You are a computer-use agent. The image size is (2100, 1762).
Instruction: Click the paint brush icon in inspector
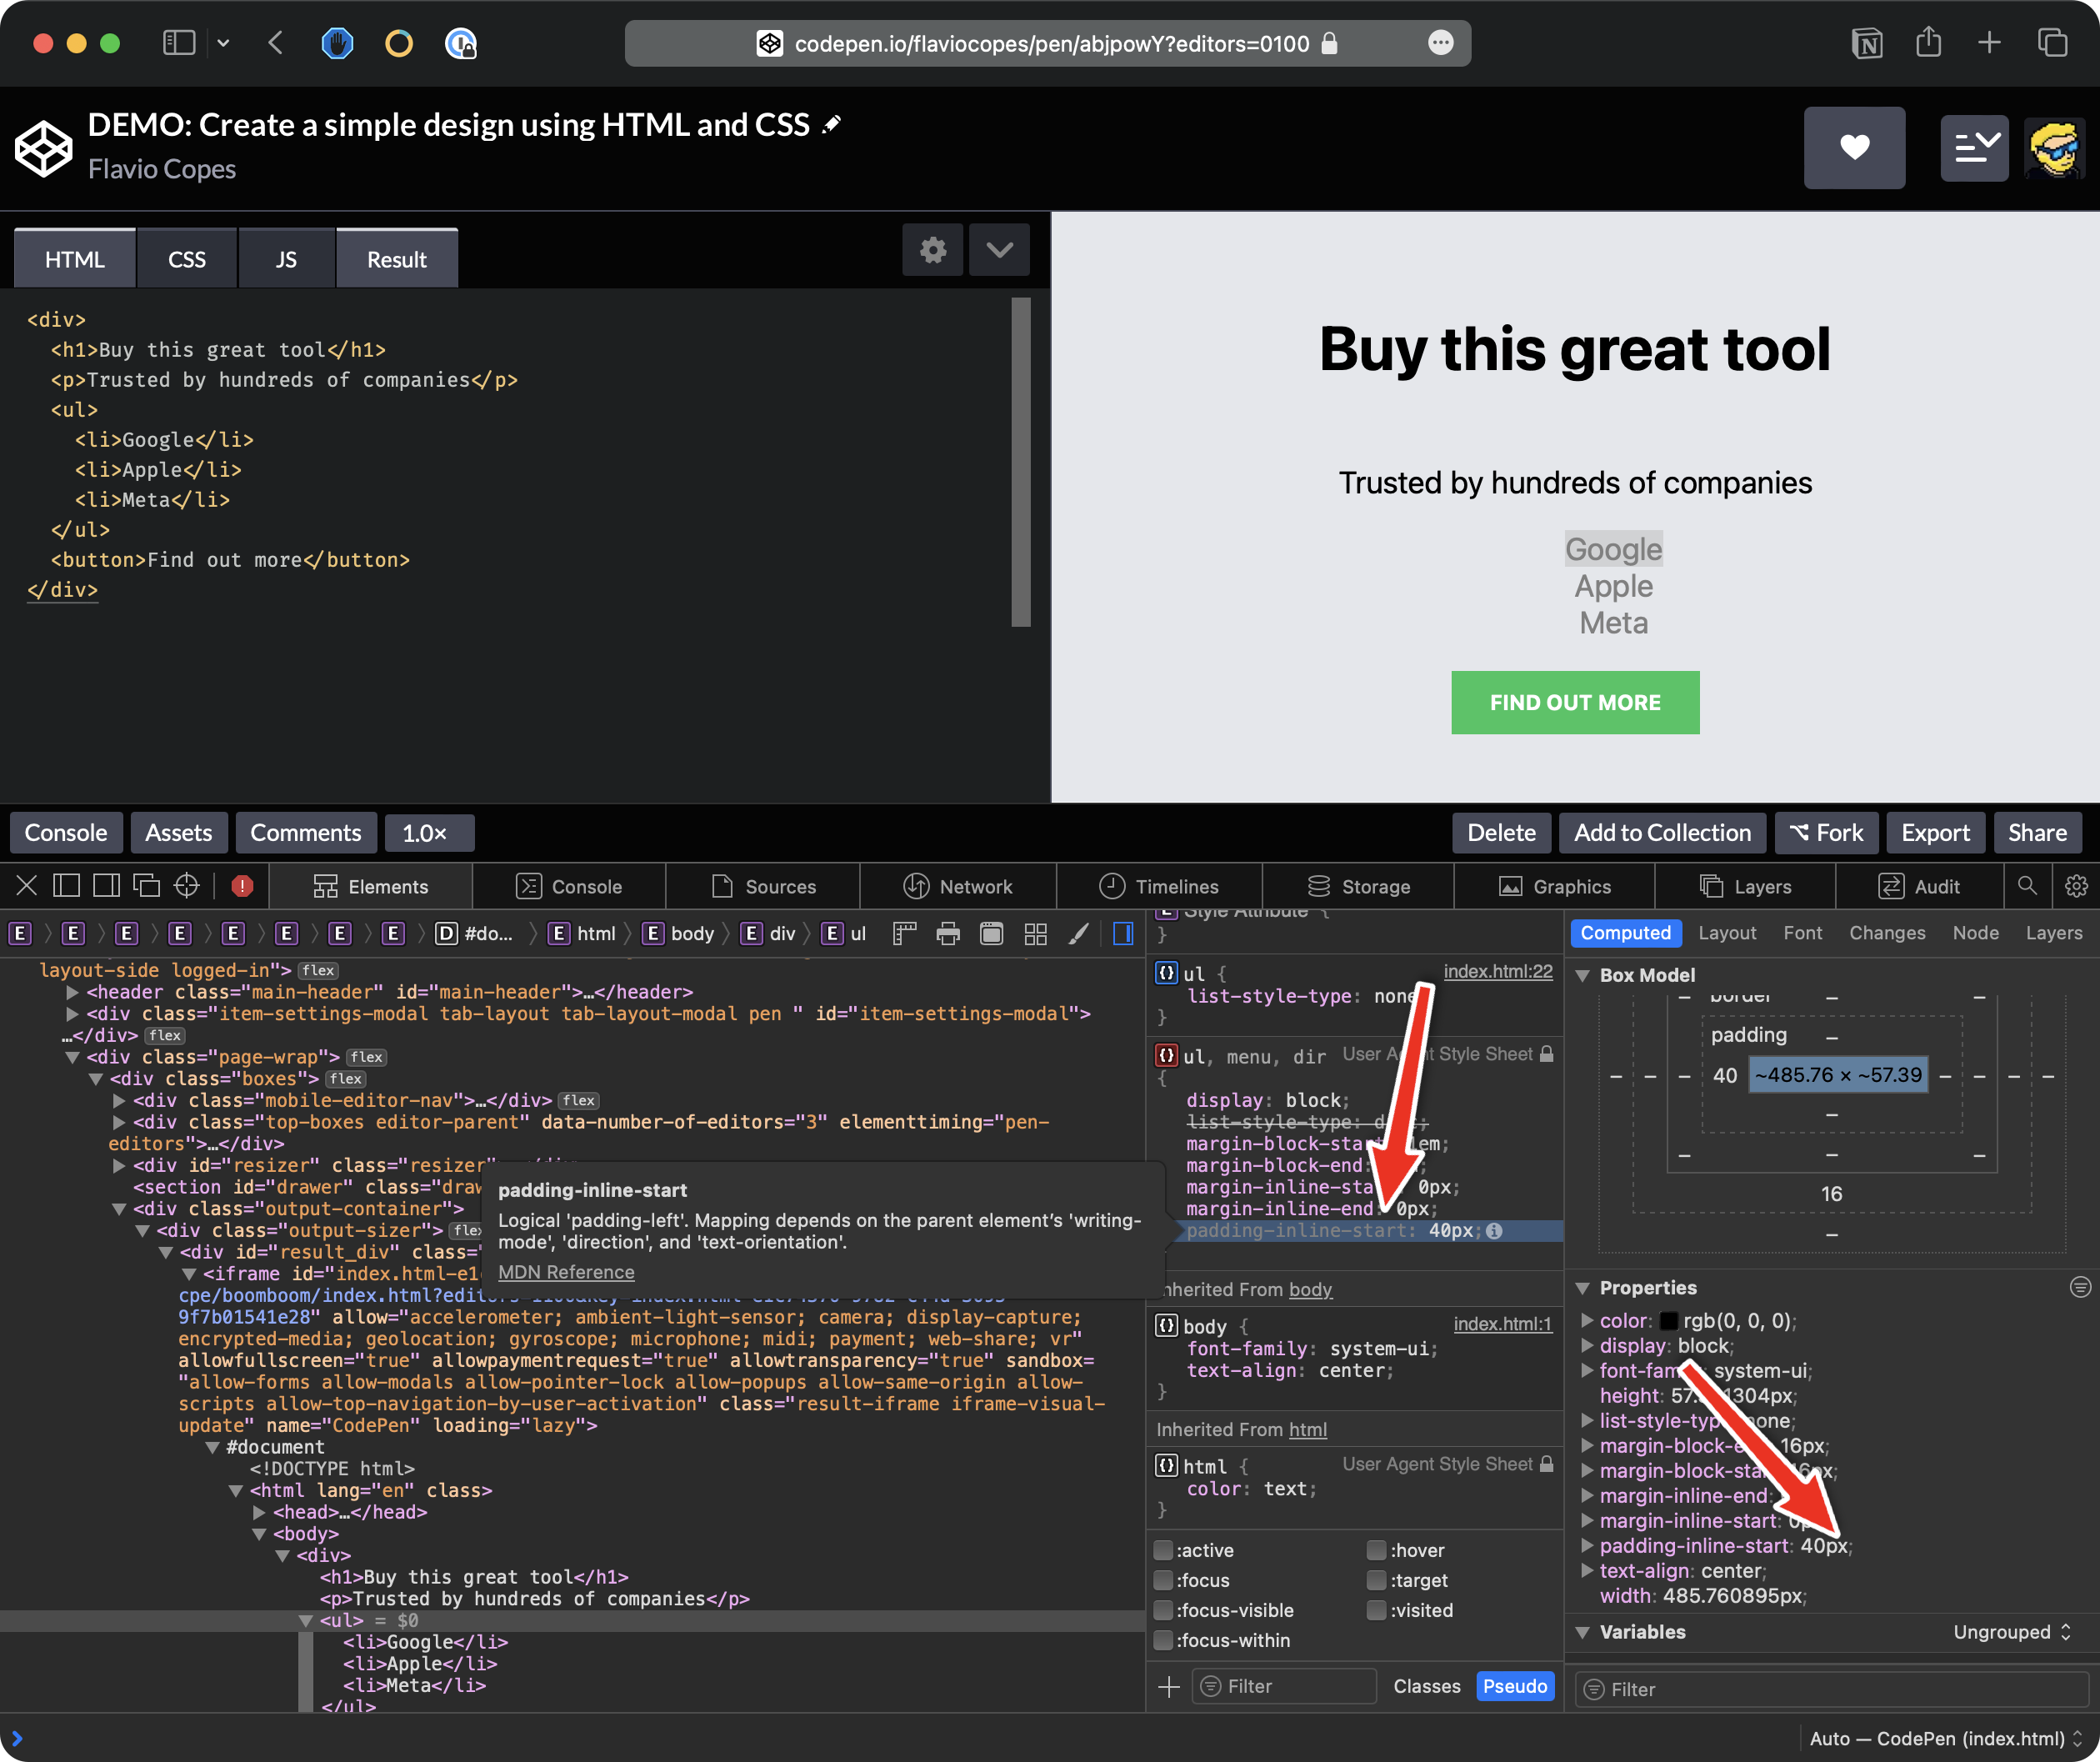(x=1078, y=934)
